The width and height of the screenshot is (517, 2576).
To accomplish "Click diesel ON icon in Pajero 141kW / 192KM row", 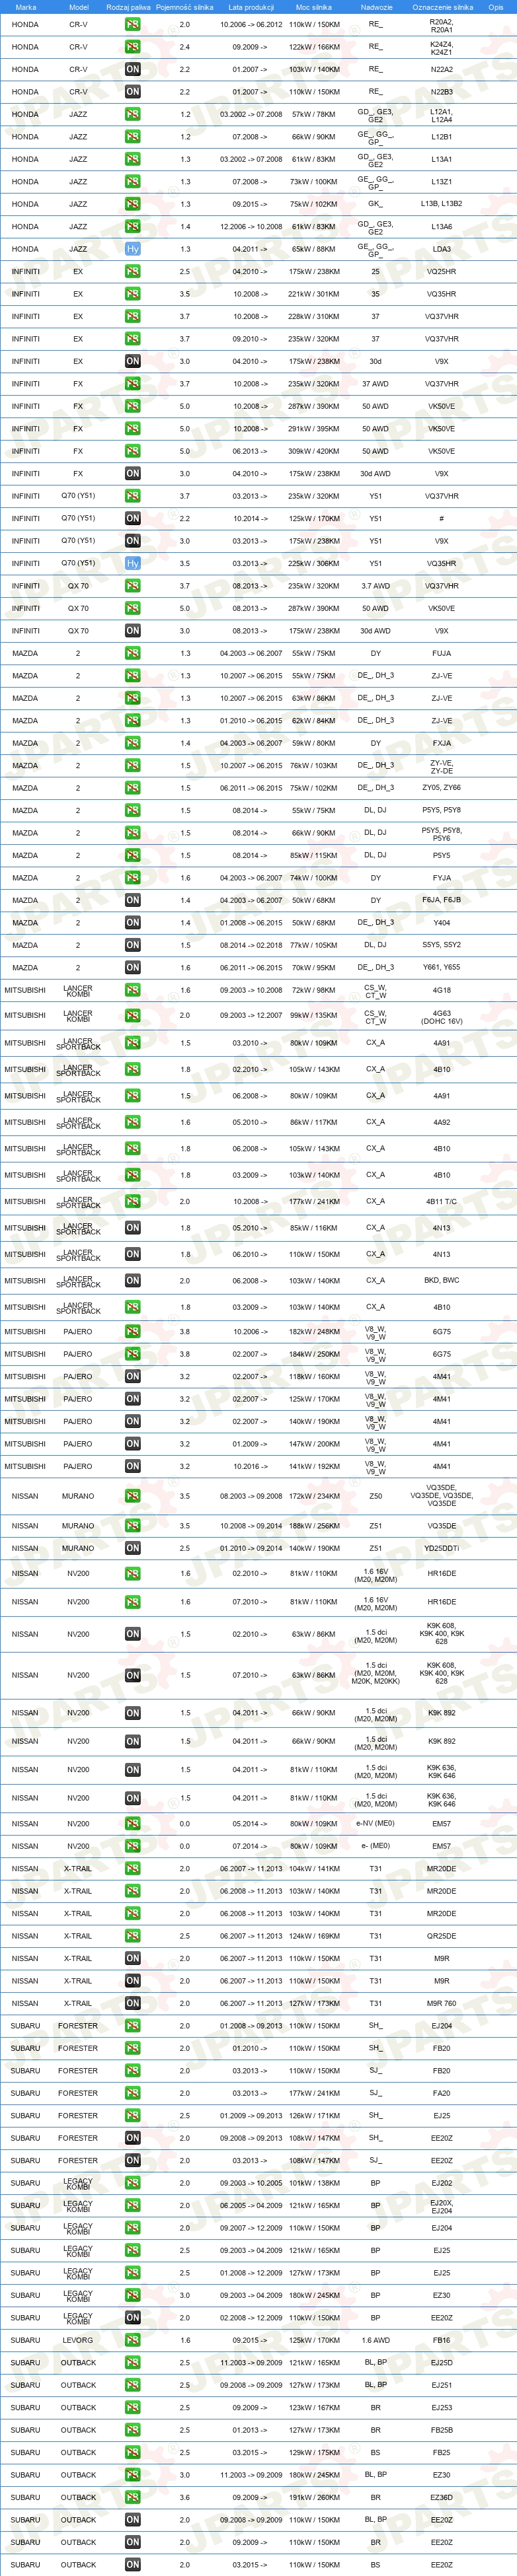I will [132, 1466].
